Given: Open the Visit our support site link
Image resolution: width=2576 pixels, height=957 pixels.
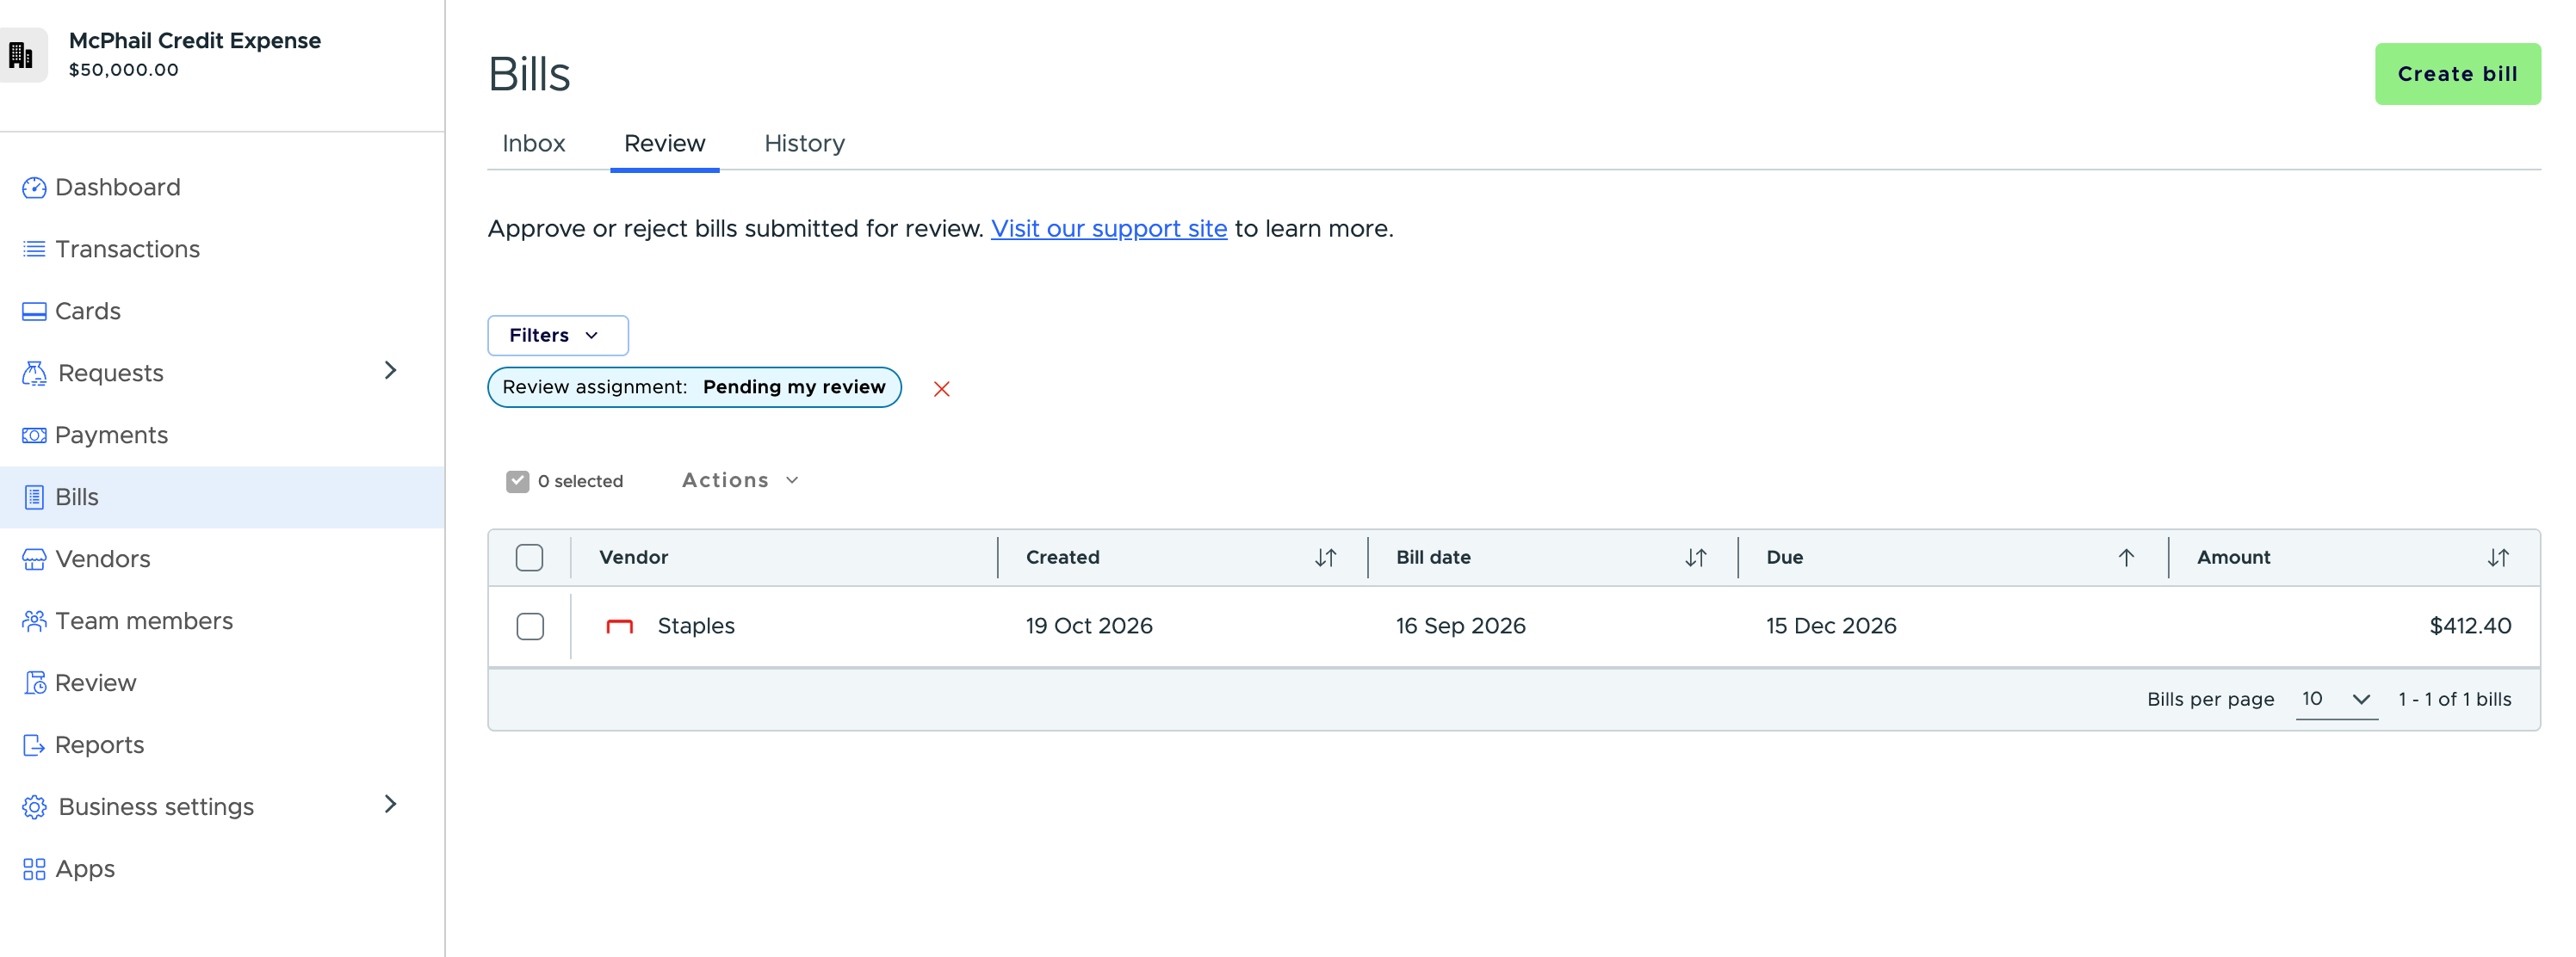Looking at the screenshot, I should click(x=1108, y=228).
